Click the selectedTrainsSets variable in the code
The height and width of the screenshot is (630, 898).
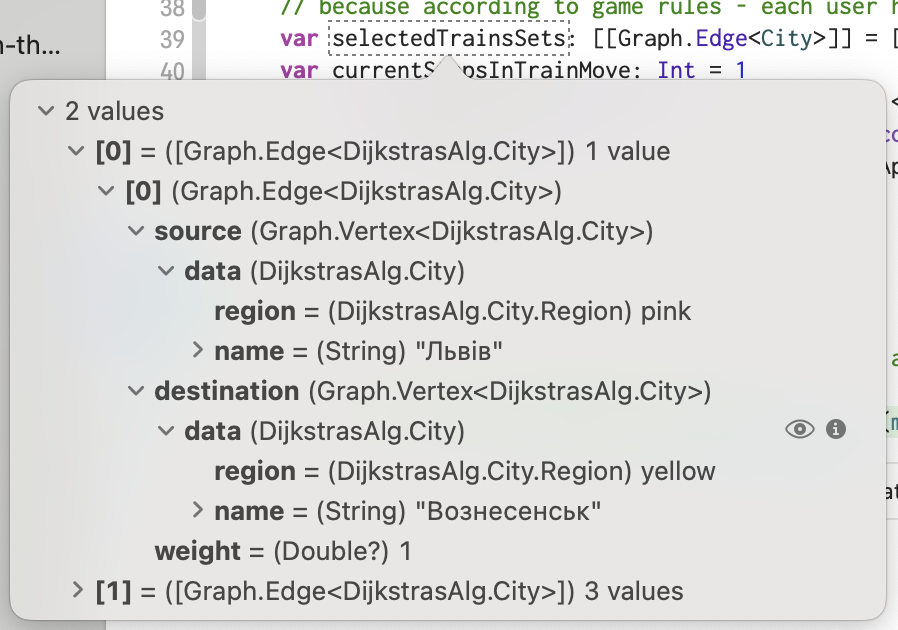449,38
